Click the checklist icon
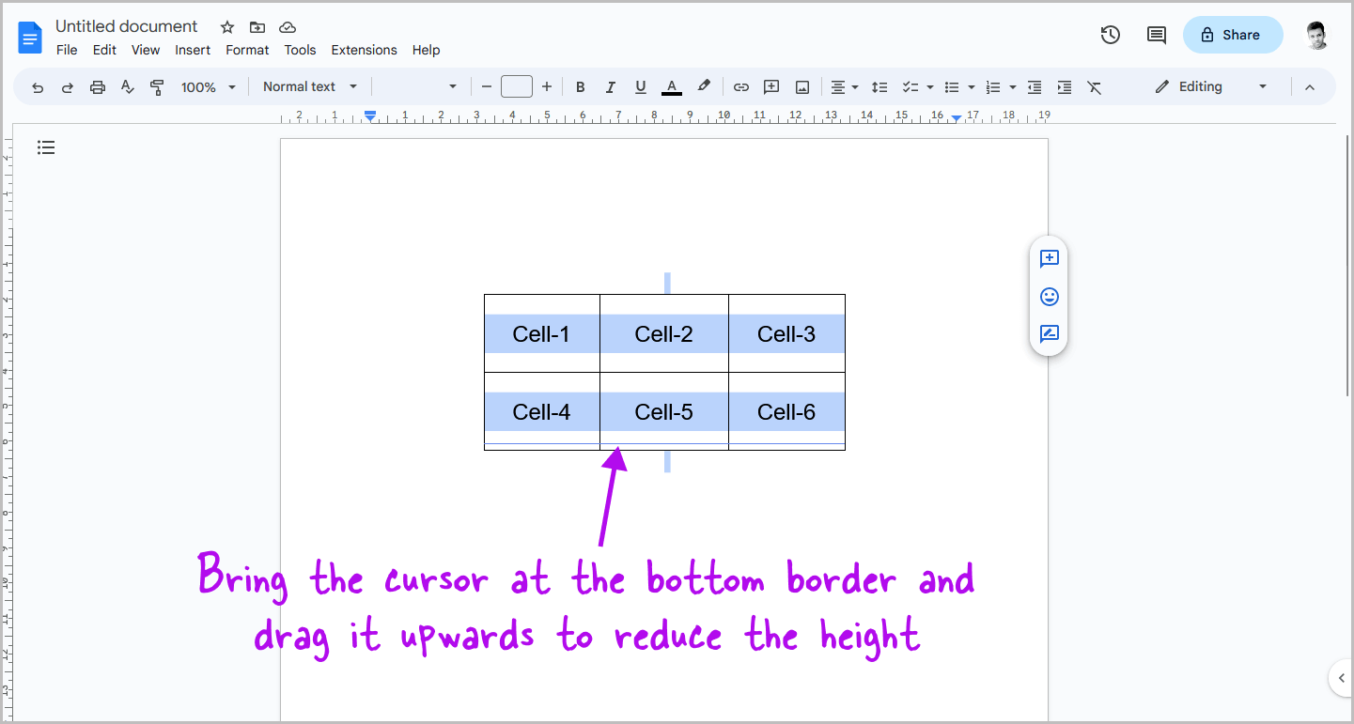 (910, 87)
